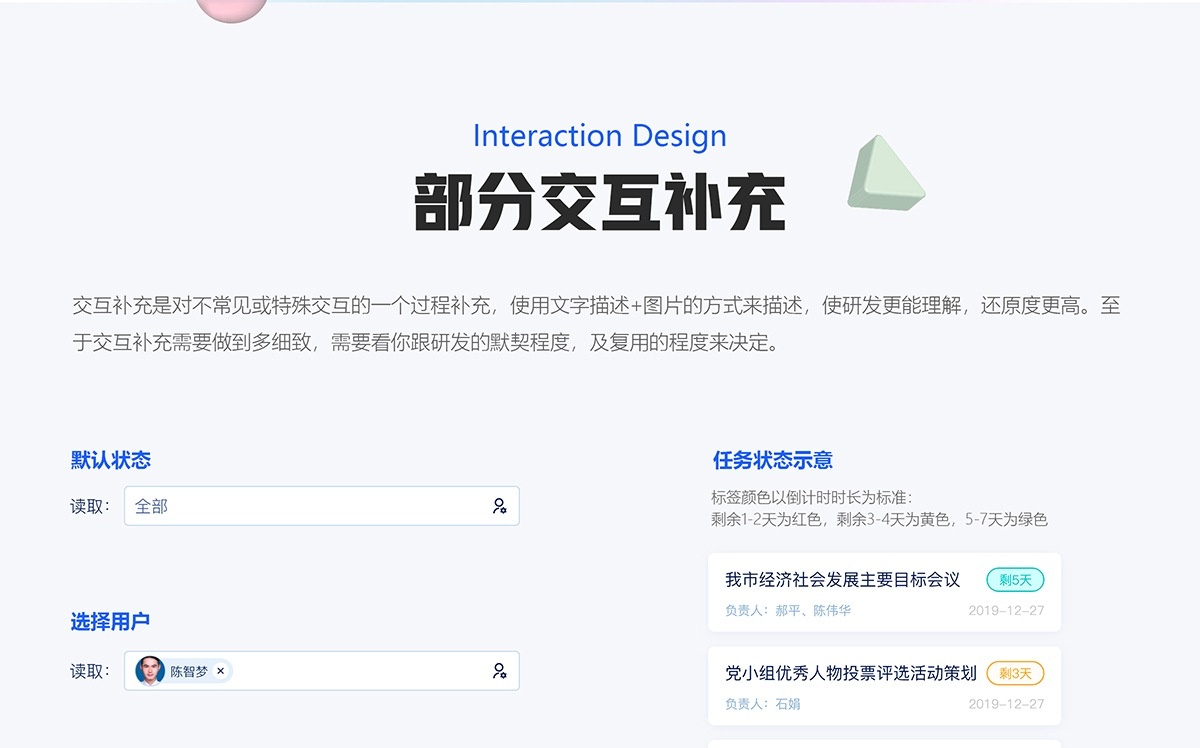Click the 陈智梦 name in the chip
1200x748 pixels.
pyautogui.click(x=189, y=672)
